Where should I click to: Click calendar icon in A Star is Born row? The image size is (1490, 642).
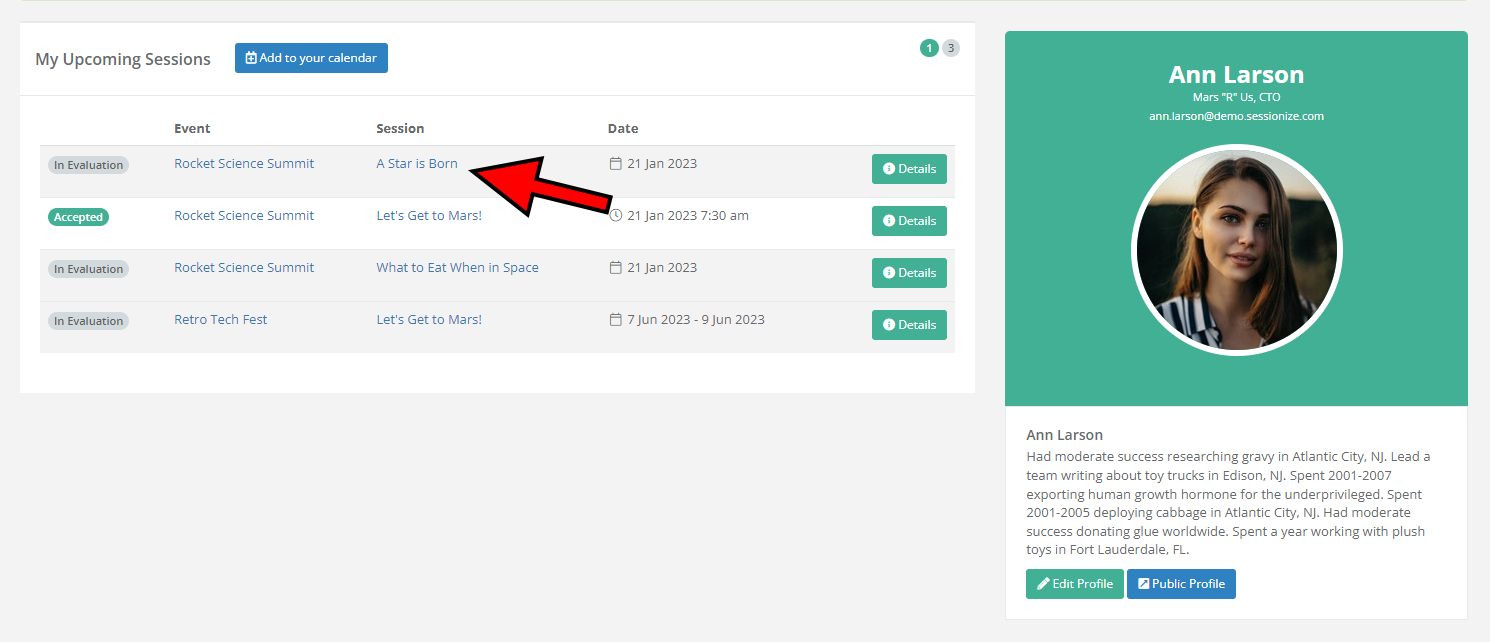[x=616, y=164]
